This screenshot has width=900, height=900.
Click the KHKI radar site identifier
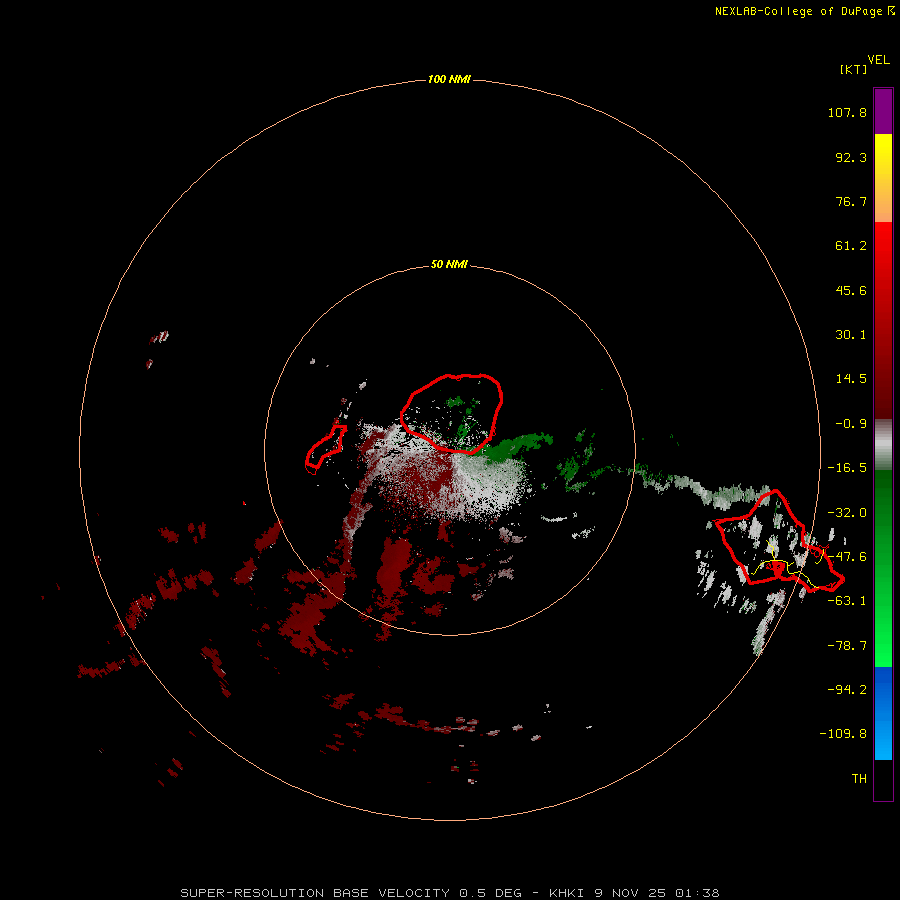568,893
